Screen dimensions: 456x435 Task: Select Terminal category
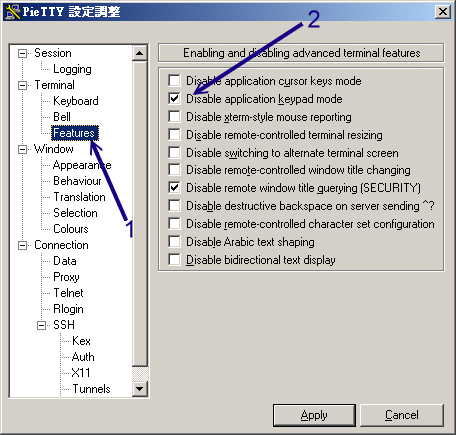pos(54,85)
